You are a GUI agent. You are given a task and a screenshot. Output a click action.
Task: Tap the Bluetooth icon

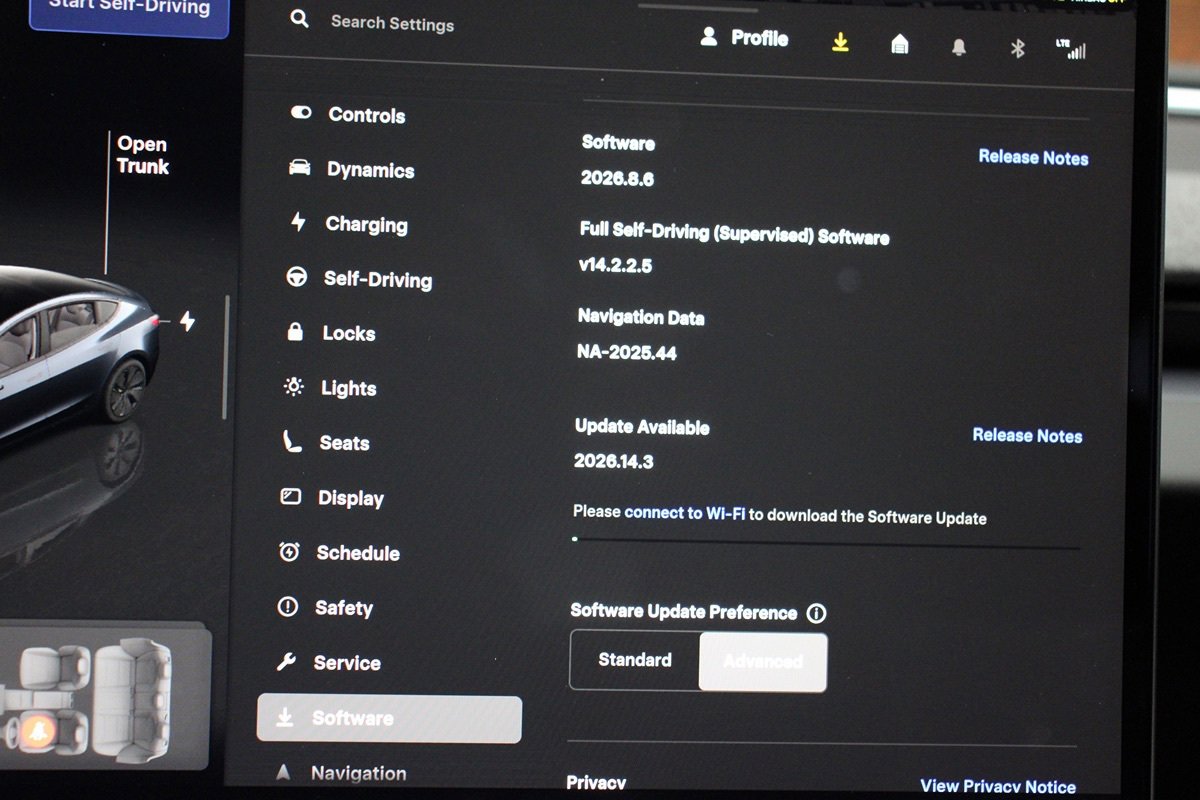click(1018, 48)
